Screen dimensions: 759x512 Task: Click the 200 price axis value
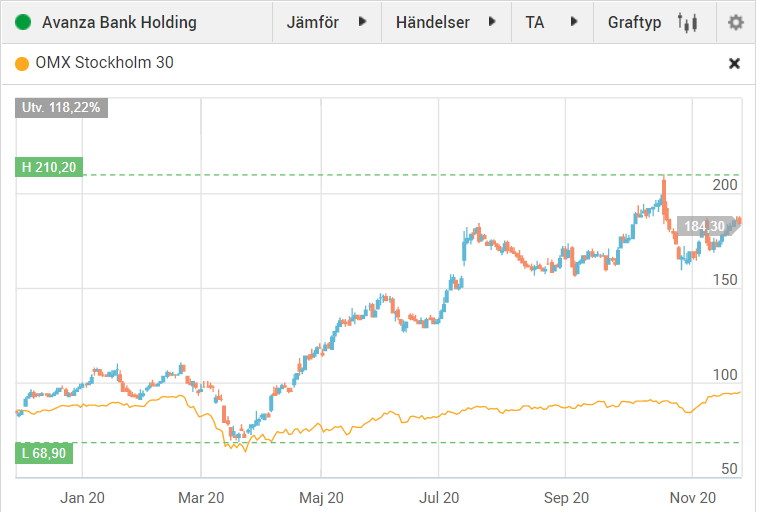(x=725, y=185)
